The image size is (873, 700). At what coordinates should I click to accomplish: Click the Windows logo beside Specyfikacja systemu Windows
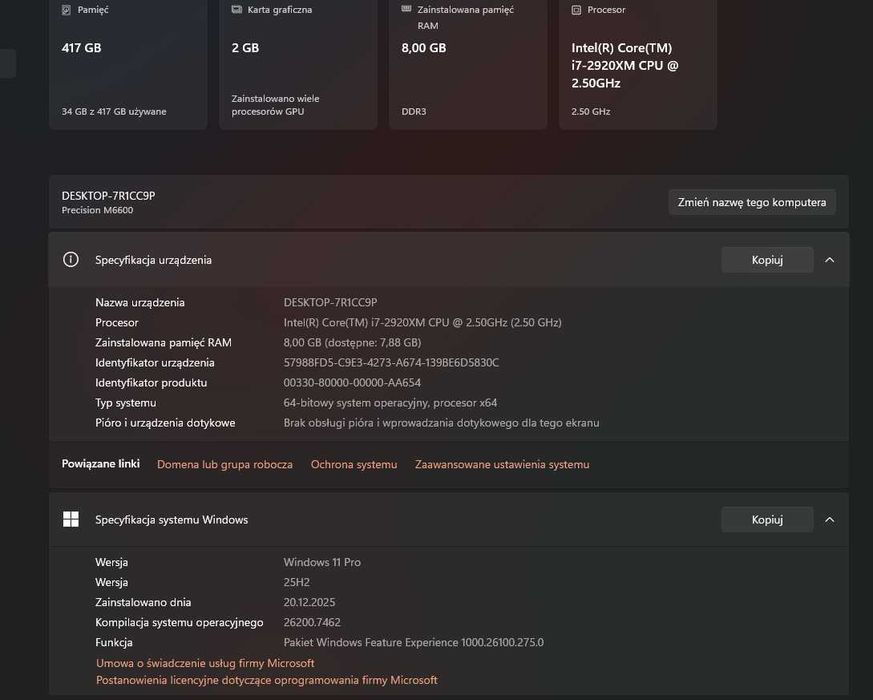(71, 520)
